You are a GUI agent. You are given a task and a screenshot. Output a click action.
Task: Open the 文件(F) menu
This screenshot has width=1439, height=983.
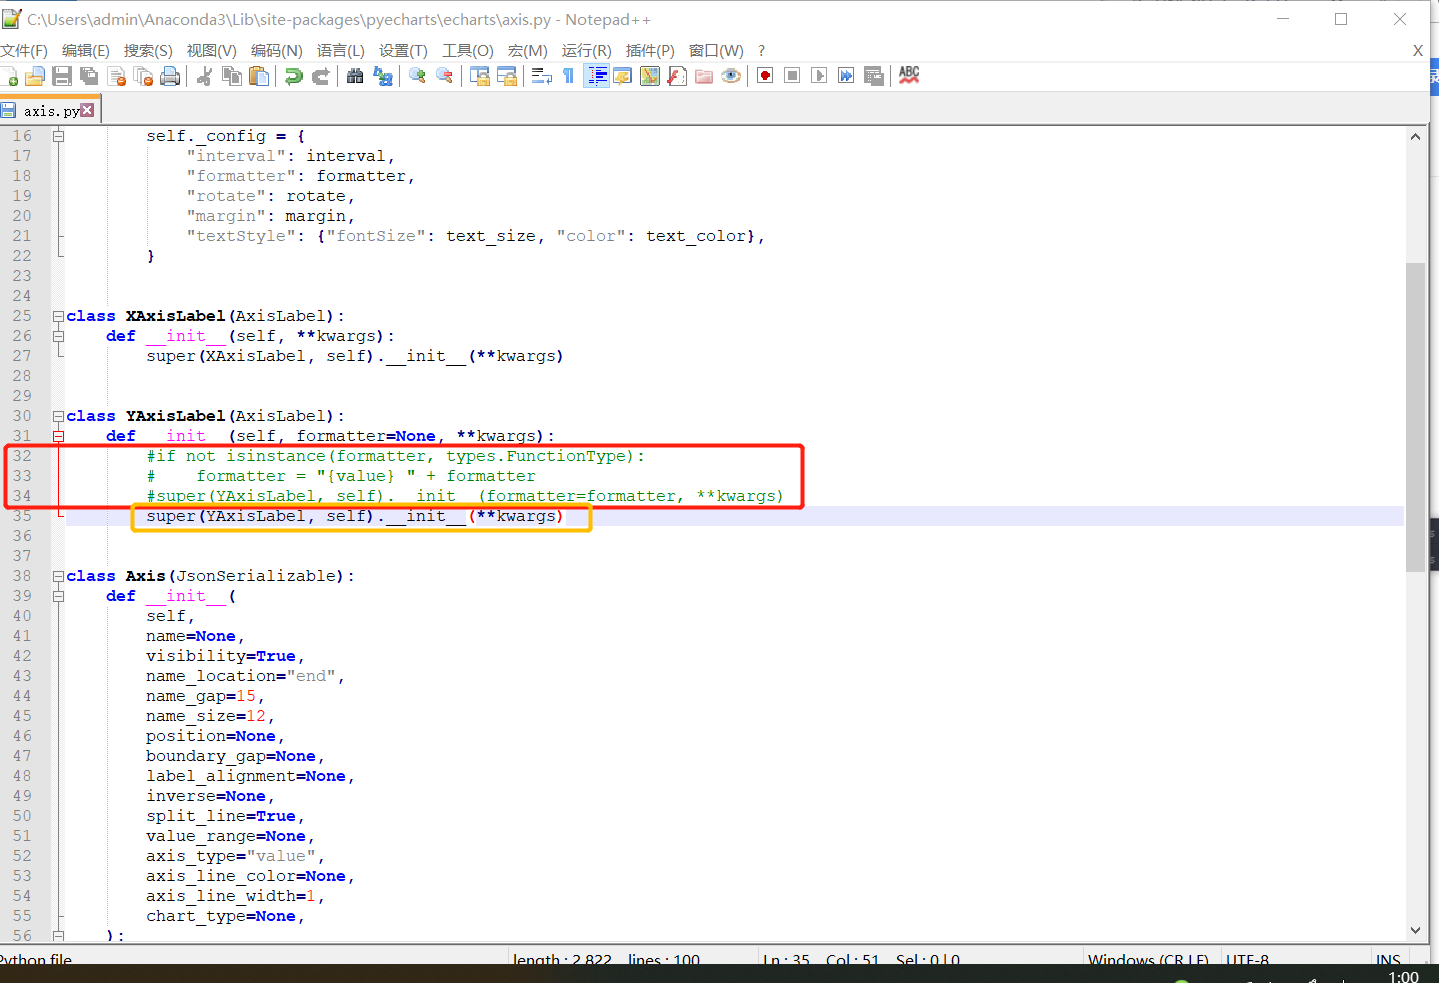pos(24,51)
